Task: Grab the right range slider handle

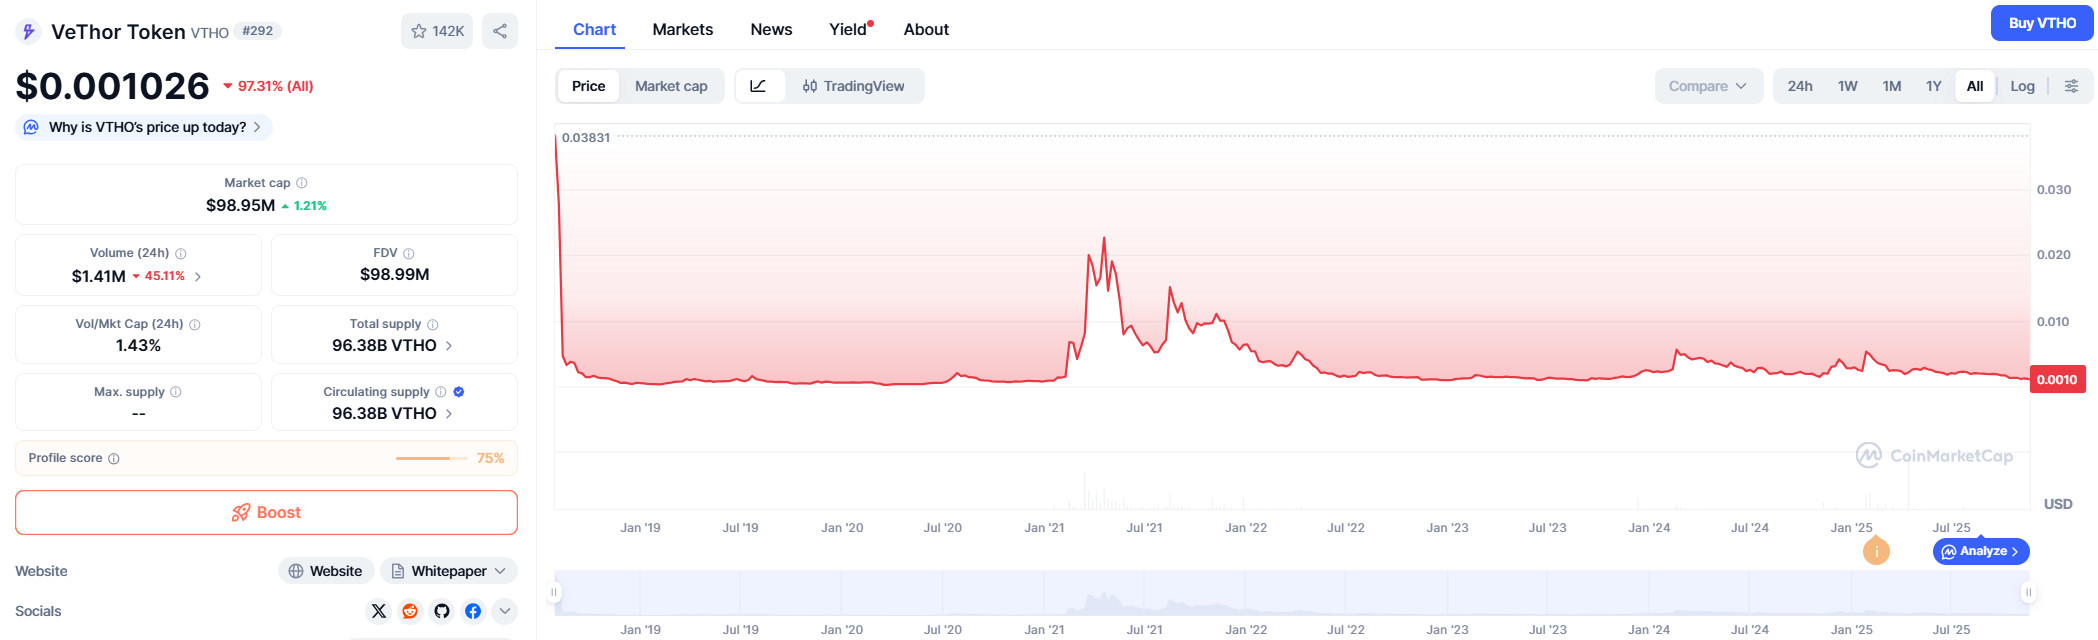Action: [x=2029, y=593]
